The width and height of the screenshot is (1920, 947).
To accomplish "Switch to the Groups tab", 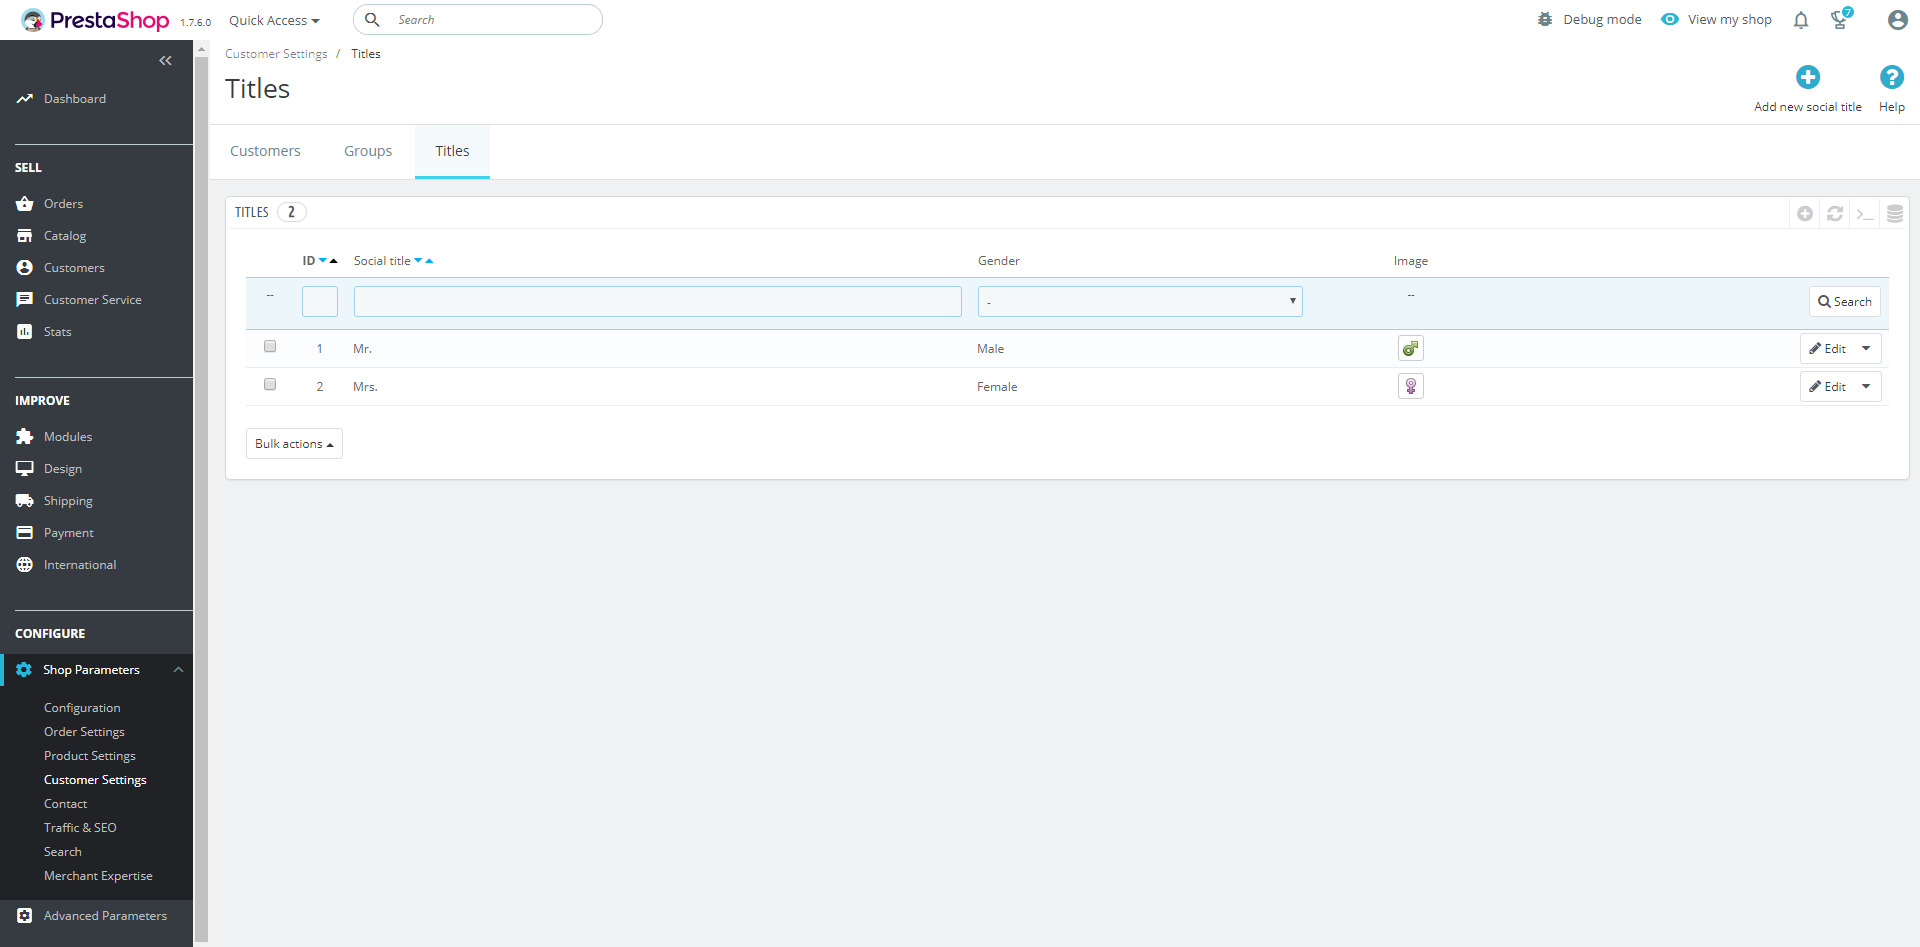I will (x=368, y=151).
